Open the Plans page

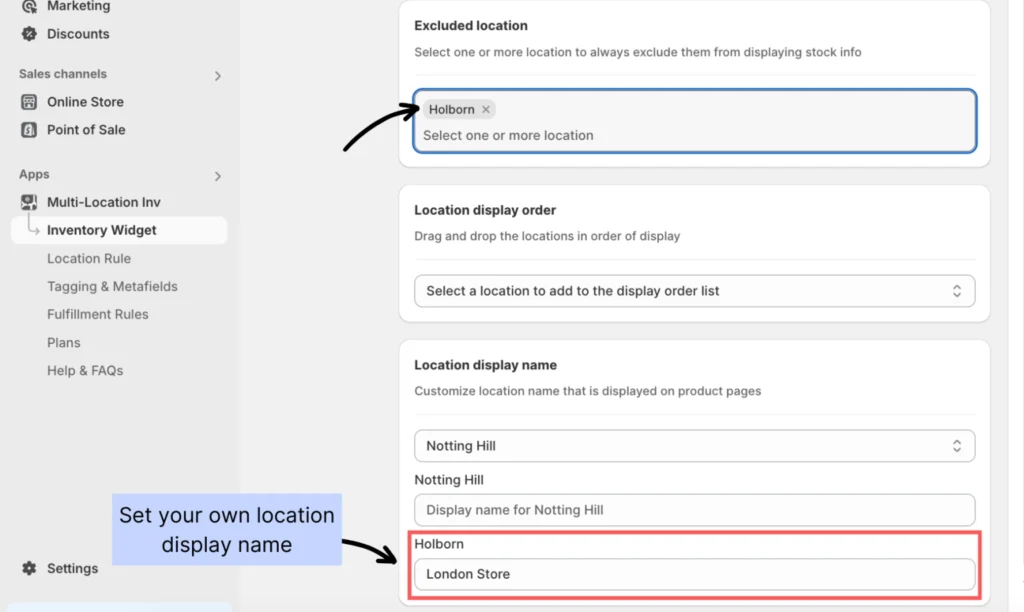click(64, 342)
